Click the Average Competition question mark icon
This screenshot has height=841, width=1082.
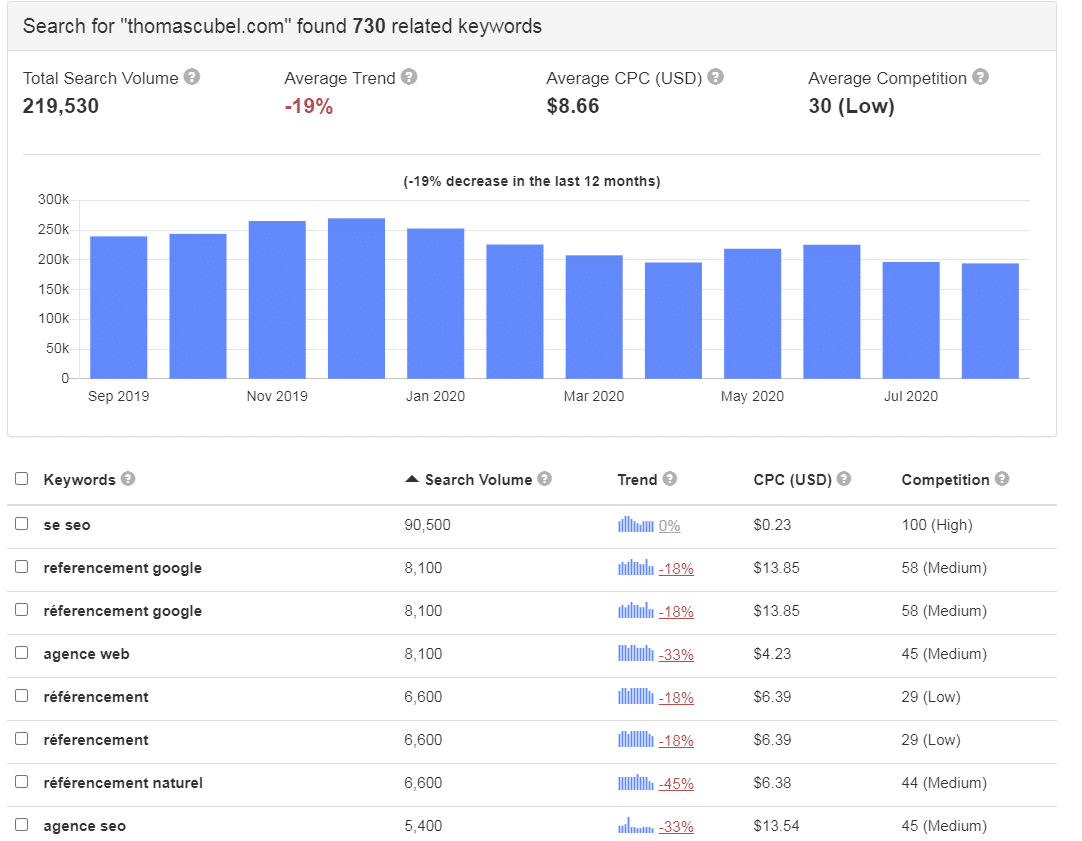click(x=981, y=77)
